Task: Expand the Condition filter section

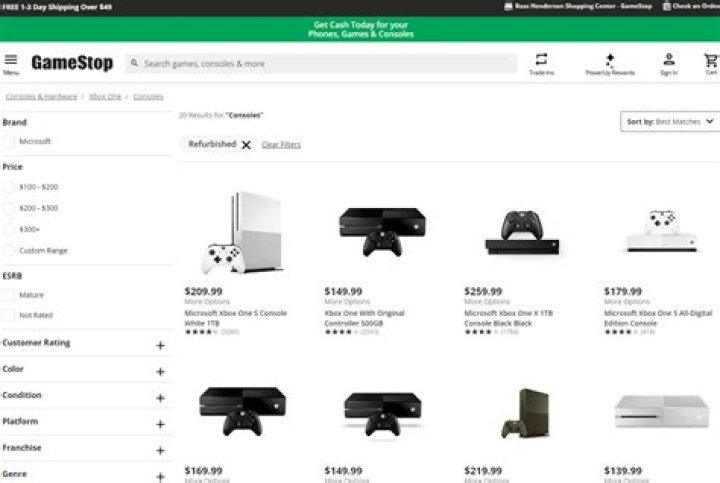Action: point(160,398)
